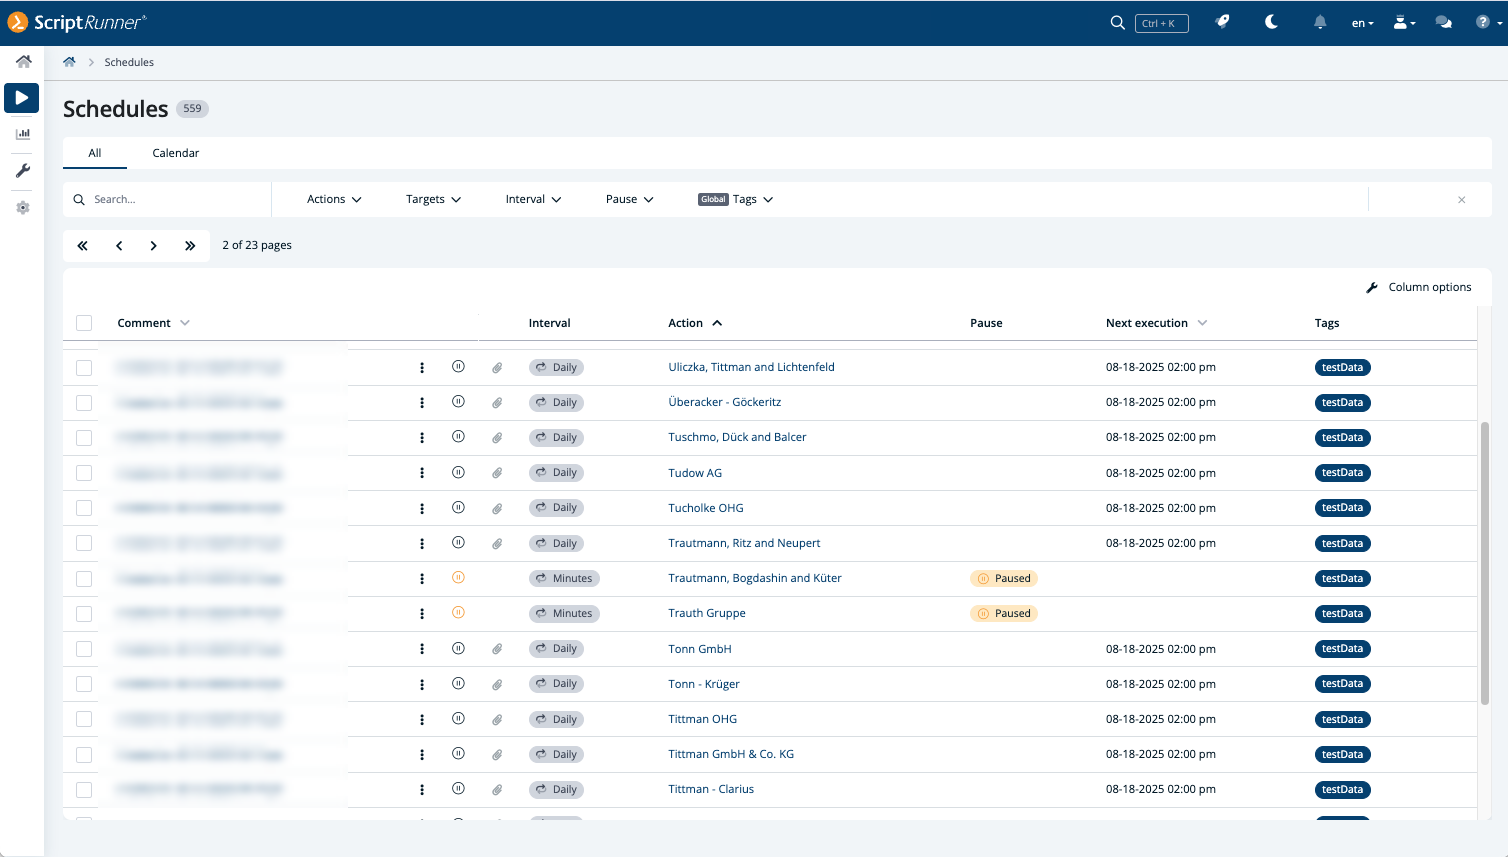Open the Run section in the sidebar
Screen dimensions: 1508x857
(x=22, y=98)
